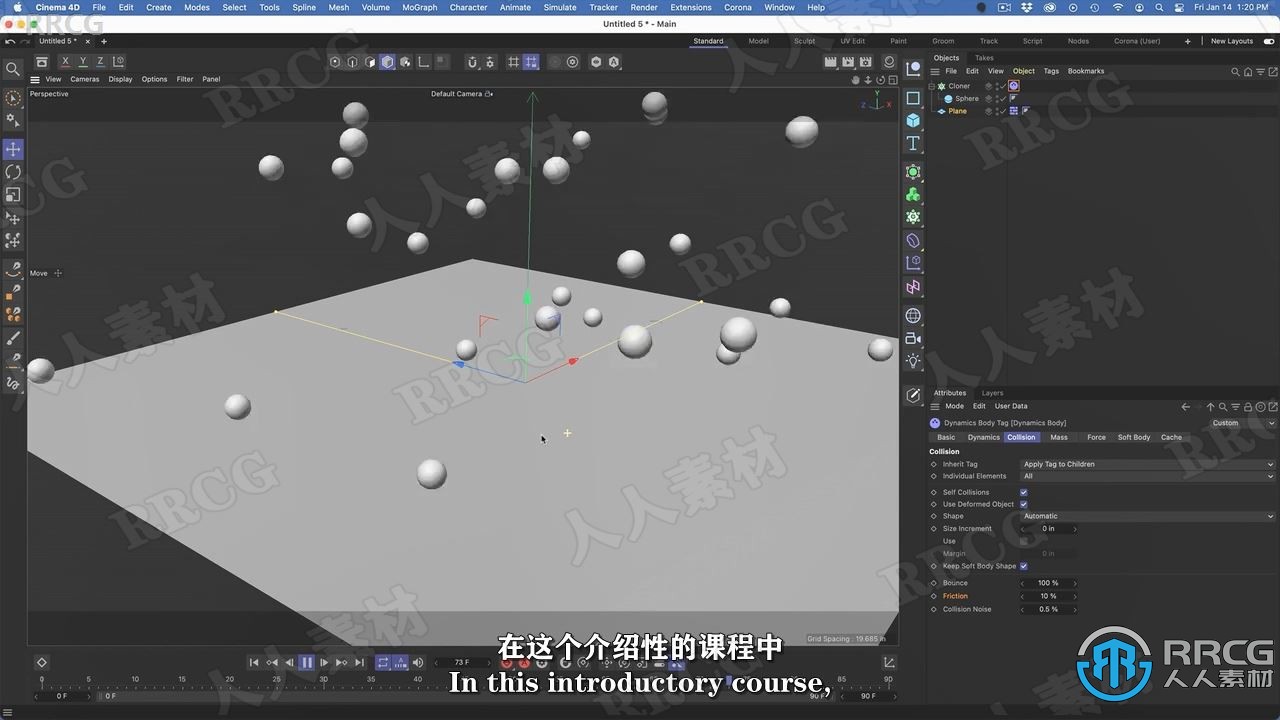Image resolution: width=1280 pixels, height=720 pixels.
Task: Click the Undo arrow icon
Action: [10, 42]
